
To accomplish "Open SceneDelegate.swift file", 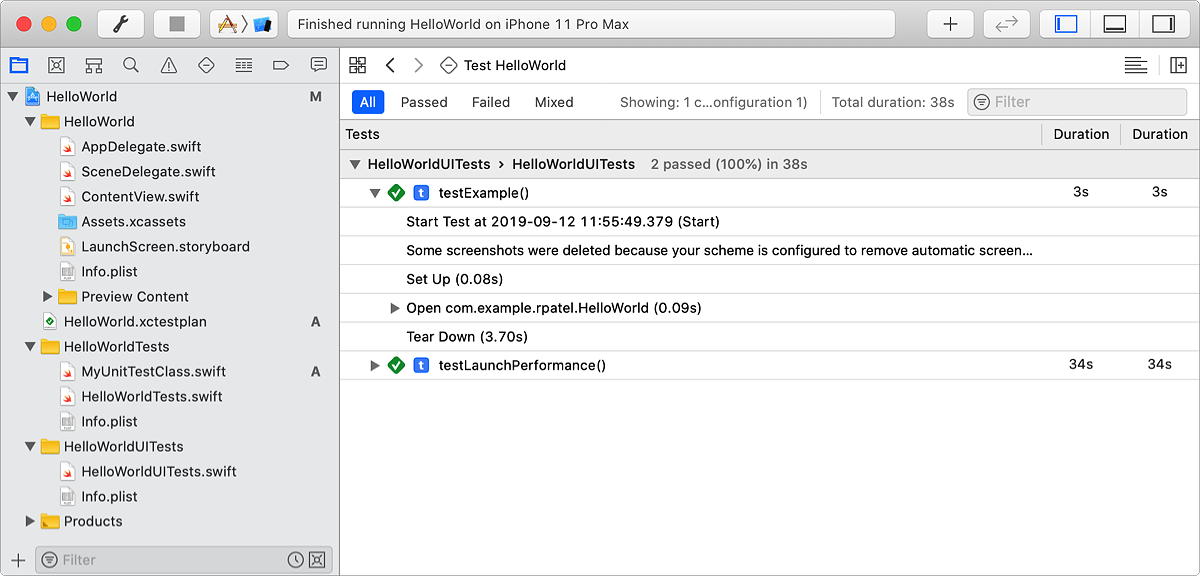I will [148, 172].
